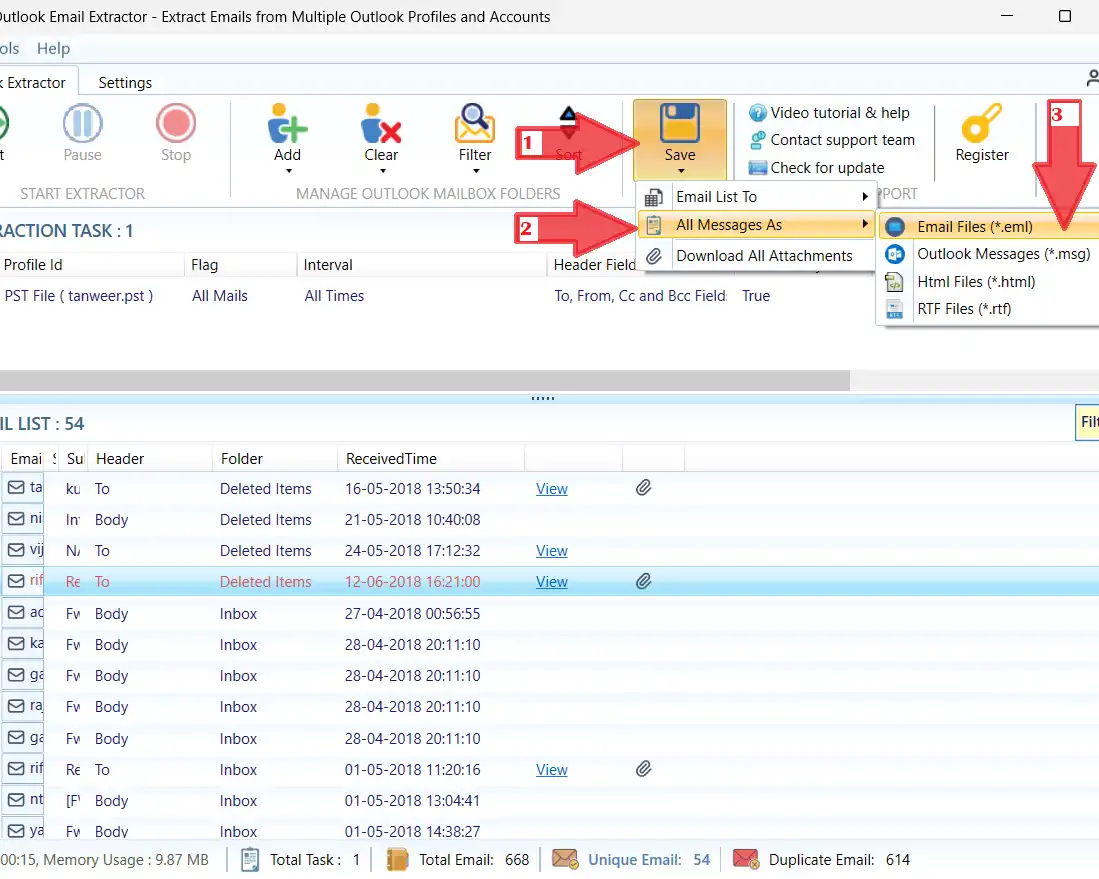Click Deleted Items cell for 21-05-2018 10:40:08
This screenshot has width=1099, height=879.
tap(266, 519)
